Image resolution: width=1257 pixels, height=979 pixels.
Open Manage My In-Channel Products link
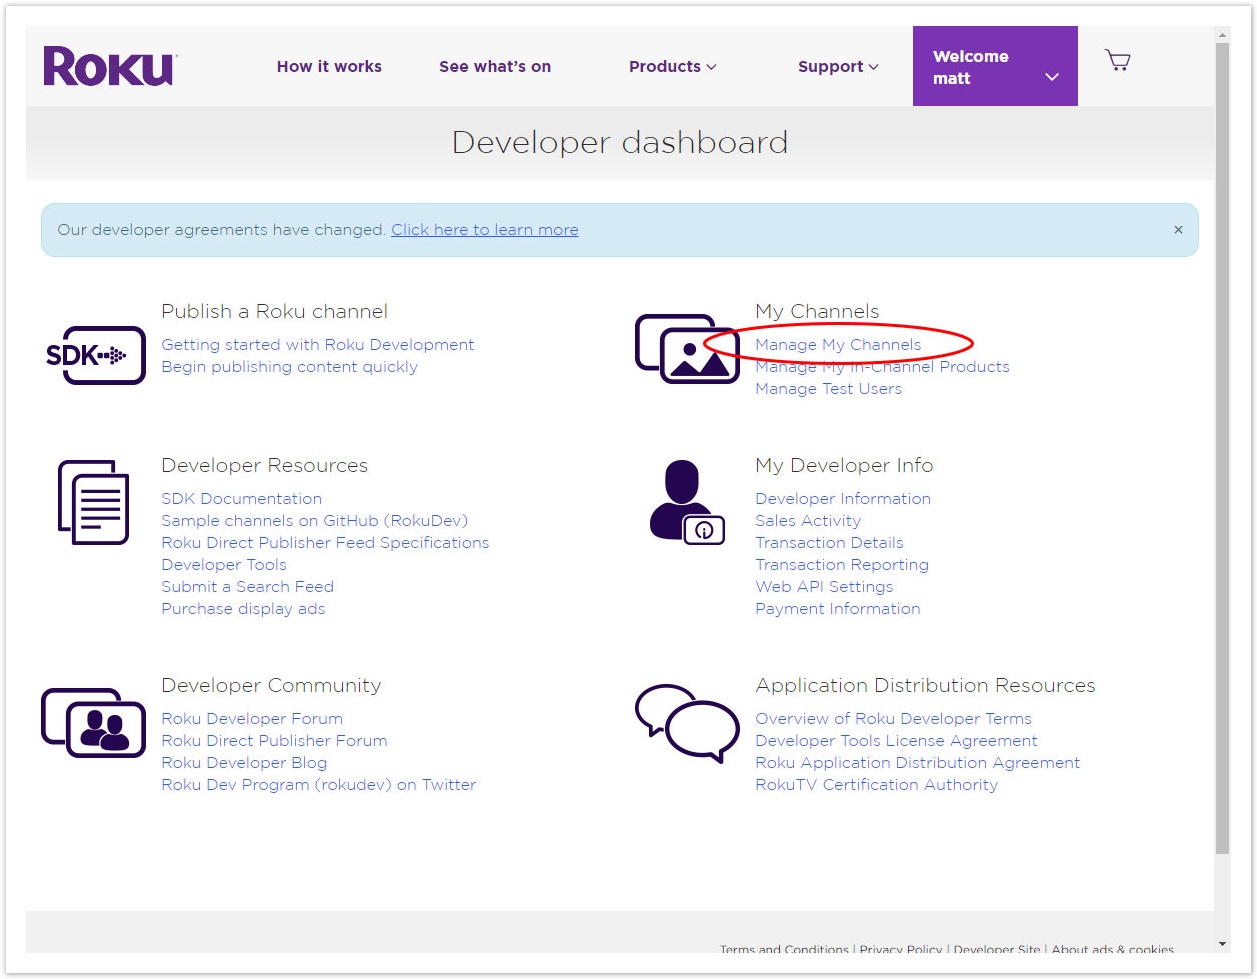tap(882, 367)
